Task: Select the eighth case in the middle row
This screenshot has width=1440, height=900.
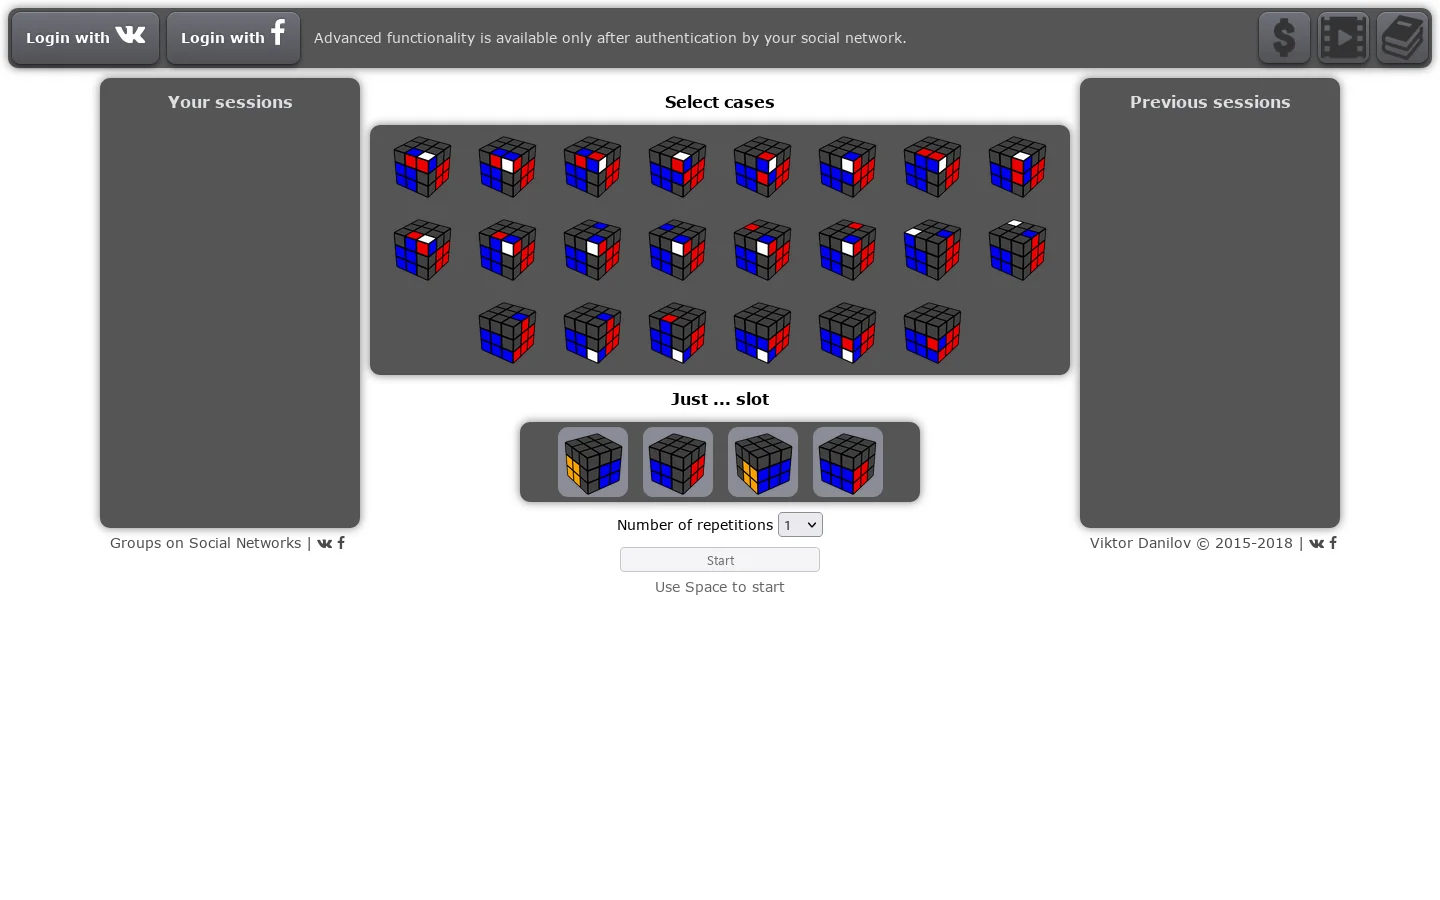Action: (x=1018, y=250)
